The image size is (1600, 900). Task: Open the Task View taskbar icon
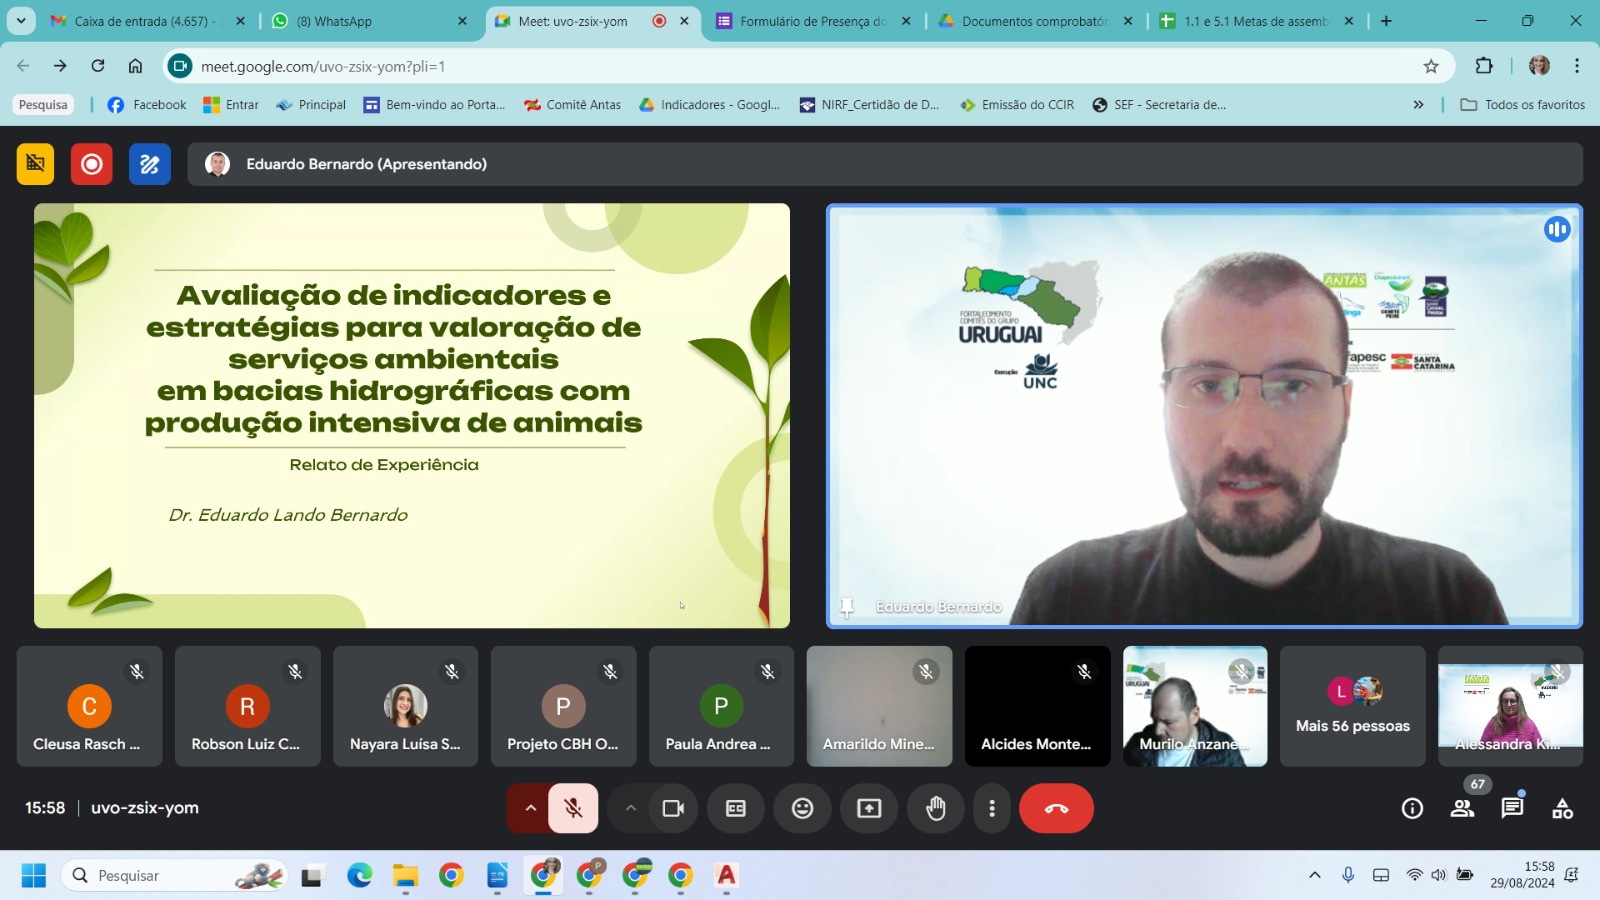[313, 876]
